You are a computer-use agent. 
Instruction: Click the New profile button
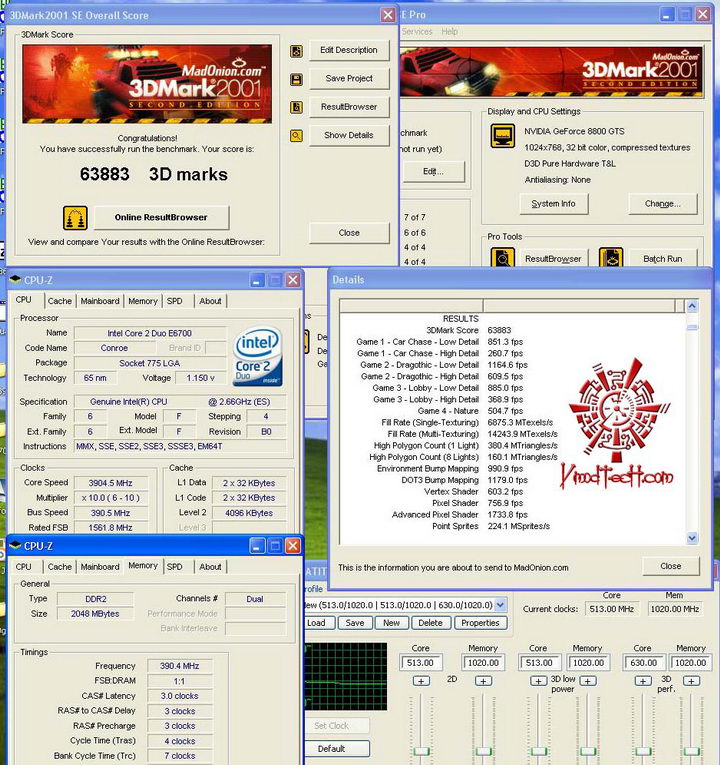pyautogui.click(x=391, y=623)
